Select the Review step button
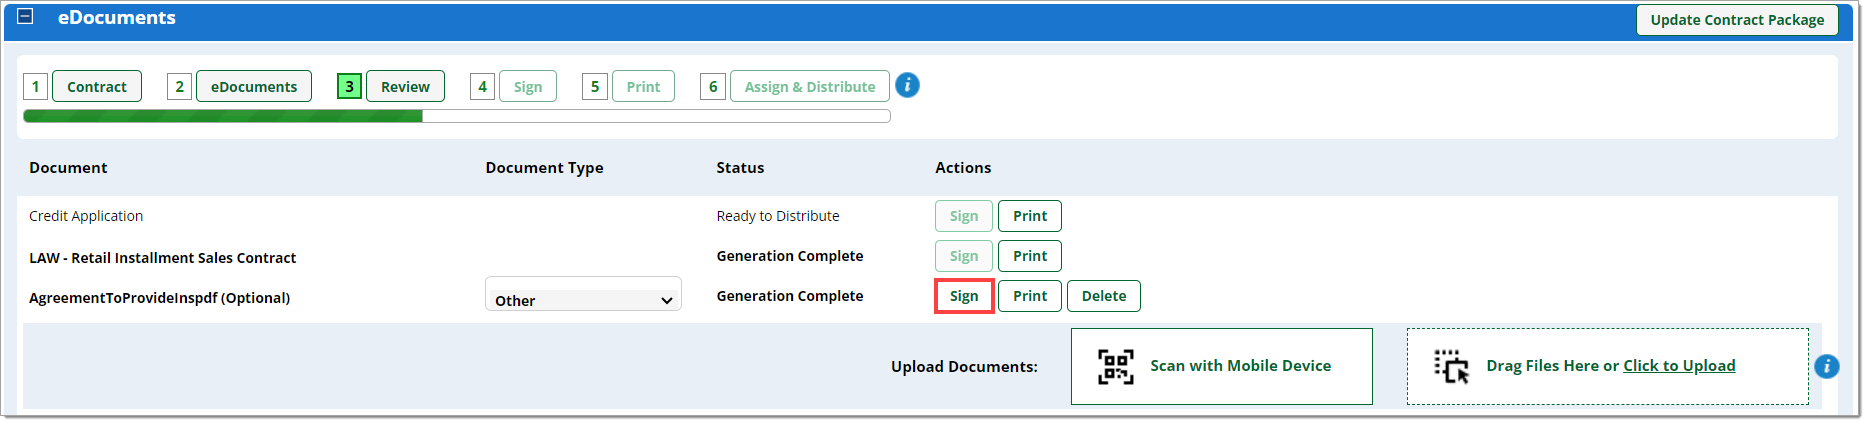This screenshot has height=423, width=1866. coord(405,86)
